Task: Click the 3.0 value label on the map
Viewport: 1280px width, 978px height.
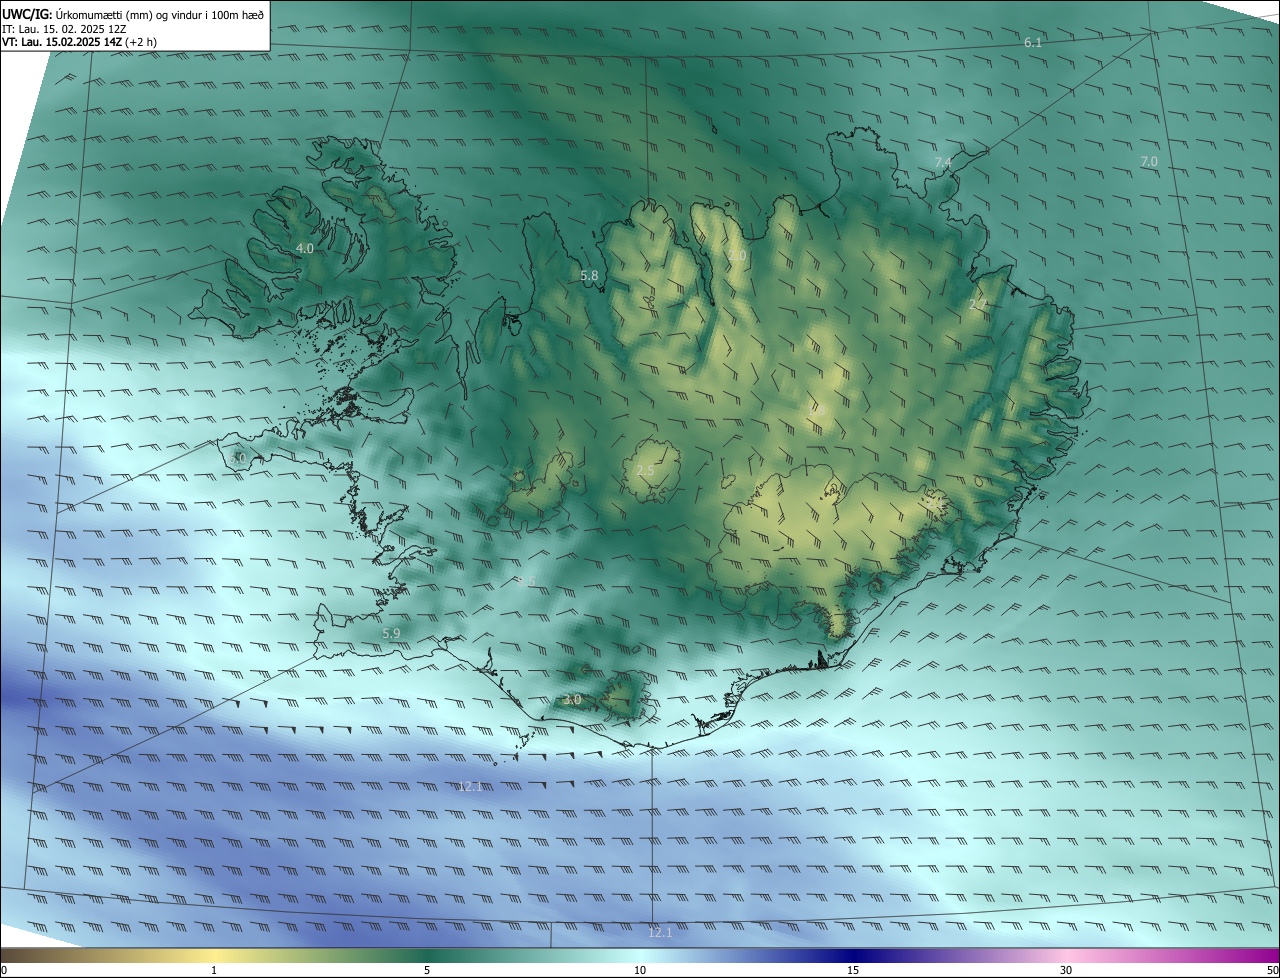Action: (572, 700)
